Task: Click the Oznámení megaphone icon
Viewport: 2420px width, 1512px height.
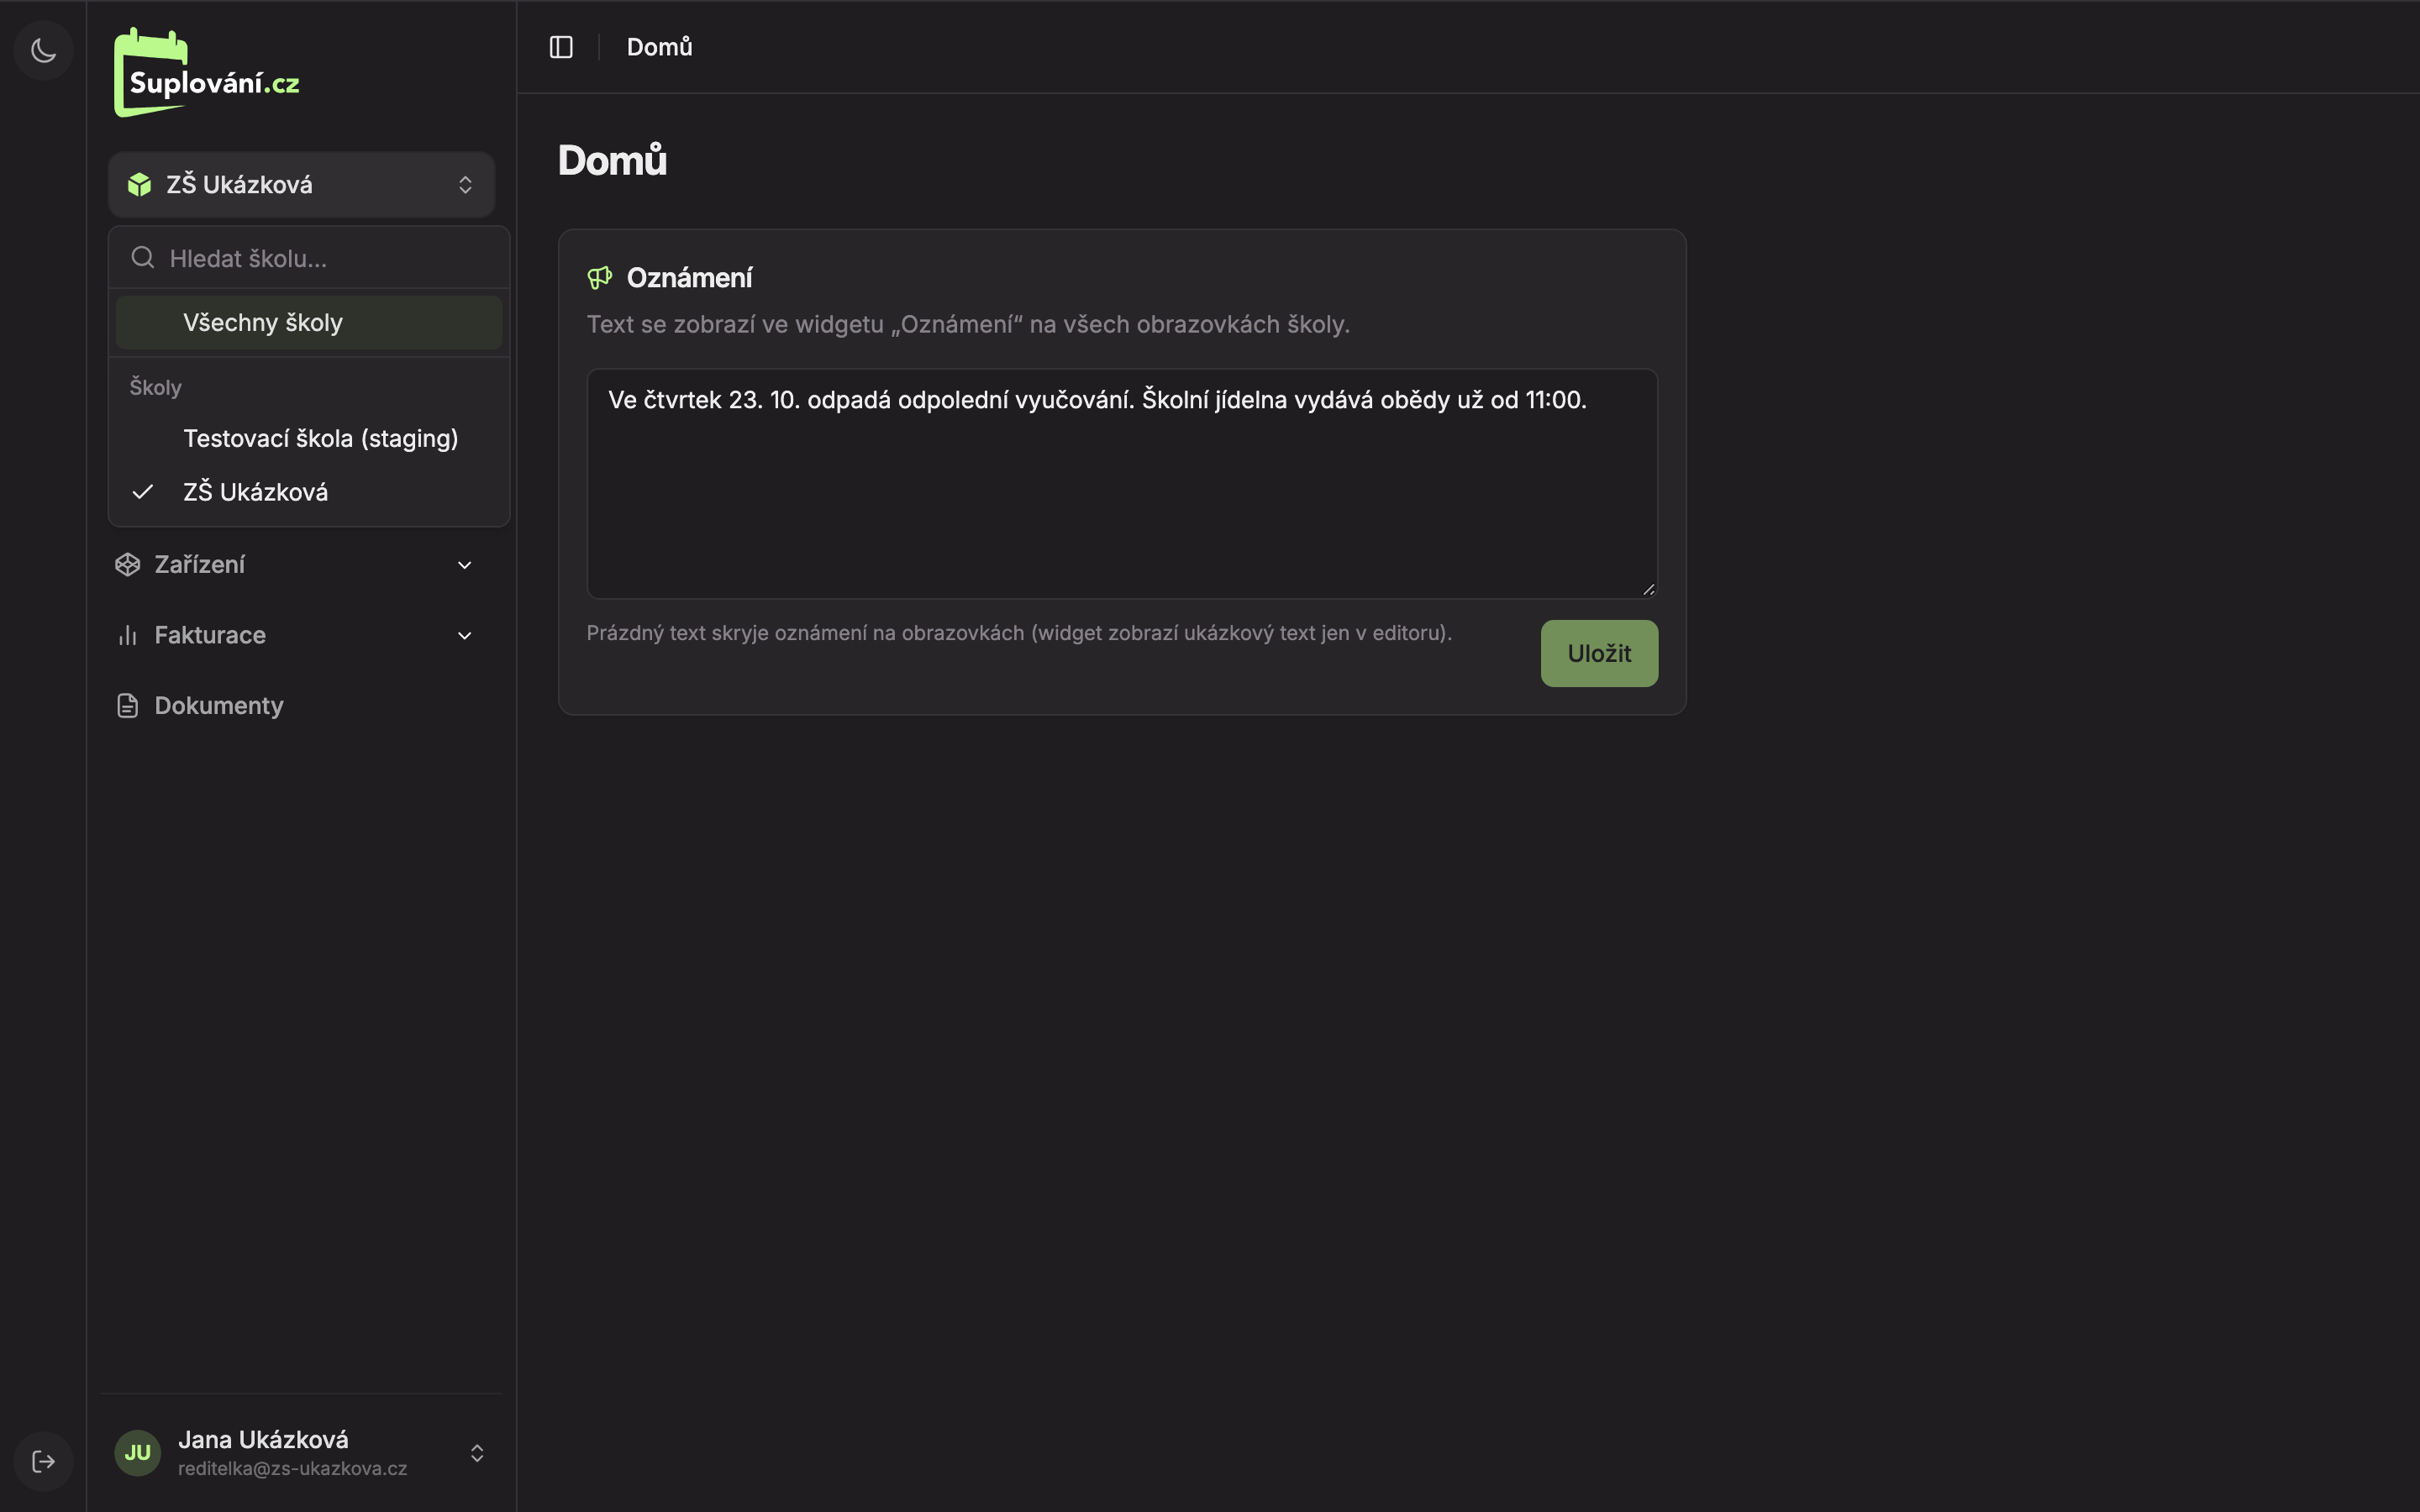Action: (x=600, y=278)
